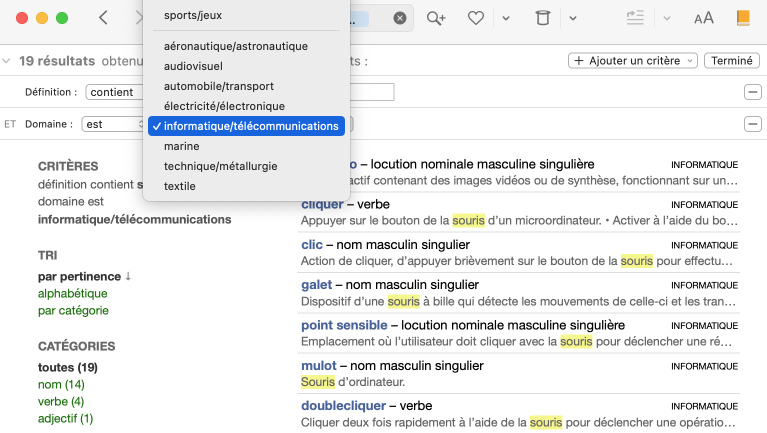The image size is (767, 433).
Task: Click the 'Terminé' button
Action: tap(731, 61)
